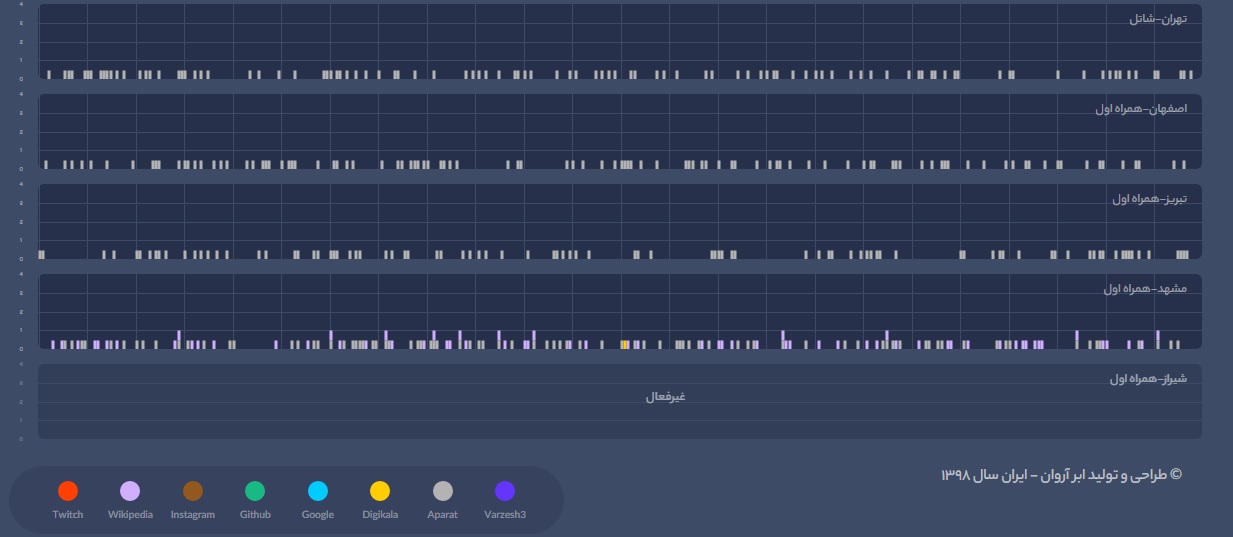Viewport: 1233px width, 537px height.
Task: Open the تهران–شاتل chart title
Action: click(1157, 19)
